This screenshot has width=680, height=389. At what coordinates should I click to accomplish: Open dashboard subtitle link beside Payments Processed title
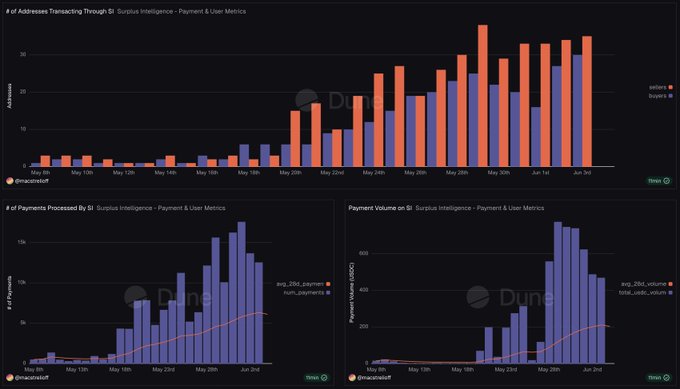[x=161, y=208]
